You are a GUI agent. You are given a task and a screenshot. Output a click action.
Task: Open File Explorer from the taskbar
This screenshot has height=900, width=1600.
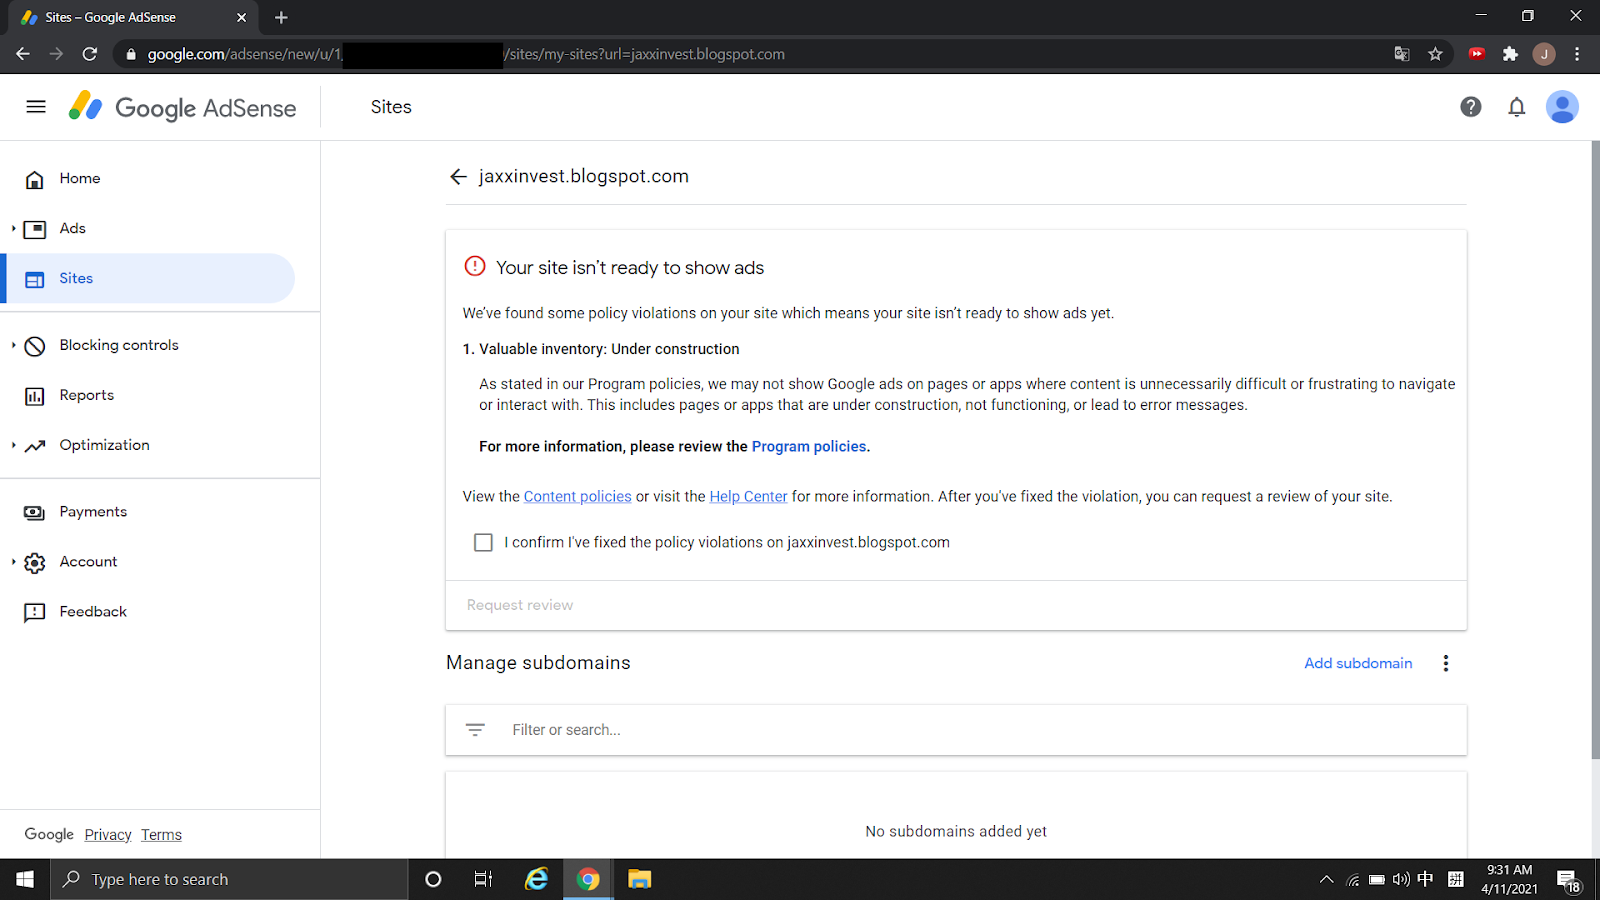coord(639,880)
